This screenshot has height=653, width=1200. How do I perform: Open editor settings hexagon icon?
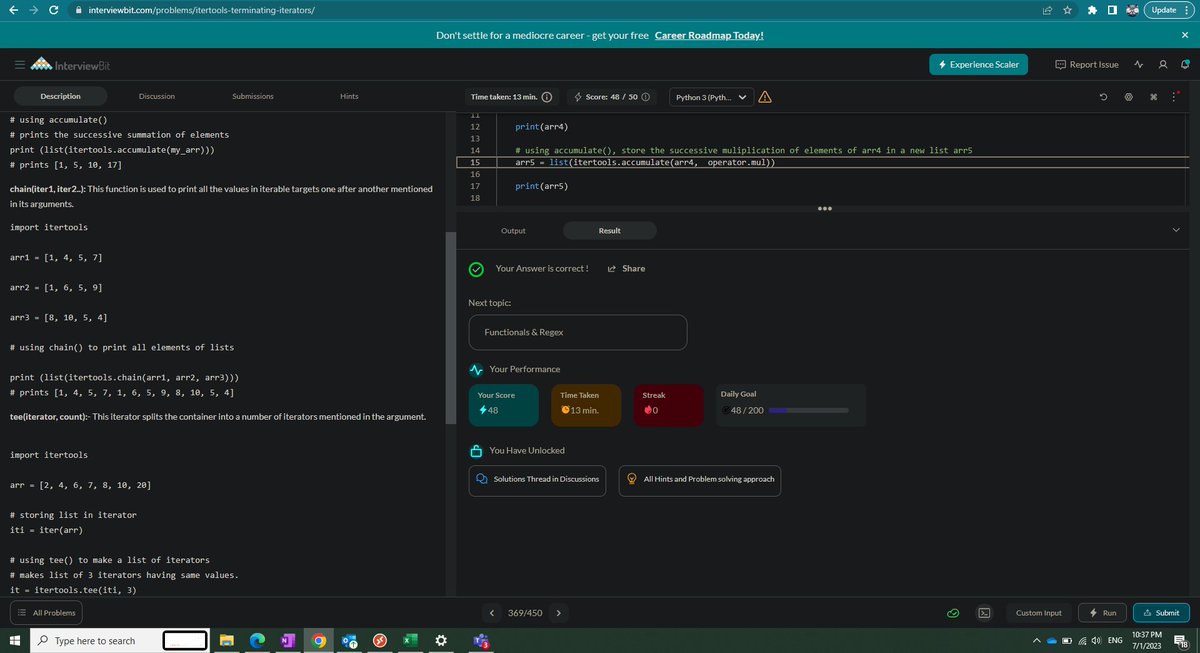click(x=1128, y=97)
